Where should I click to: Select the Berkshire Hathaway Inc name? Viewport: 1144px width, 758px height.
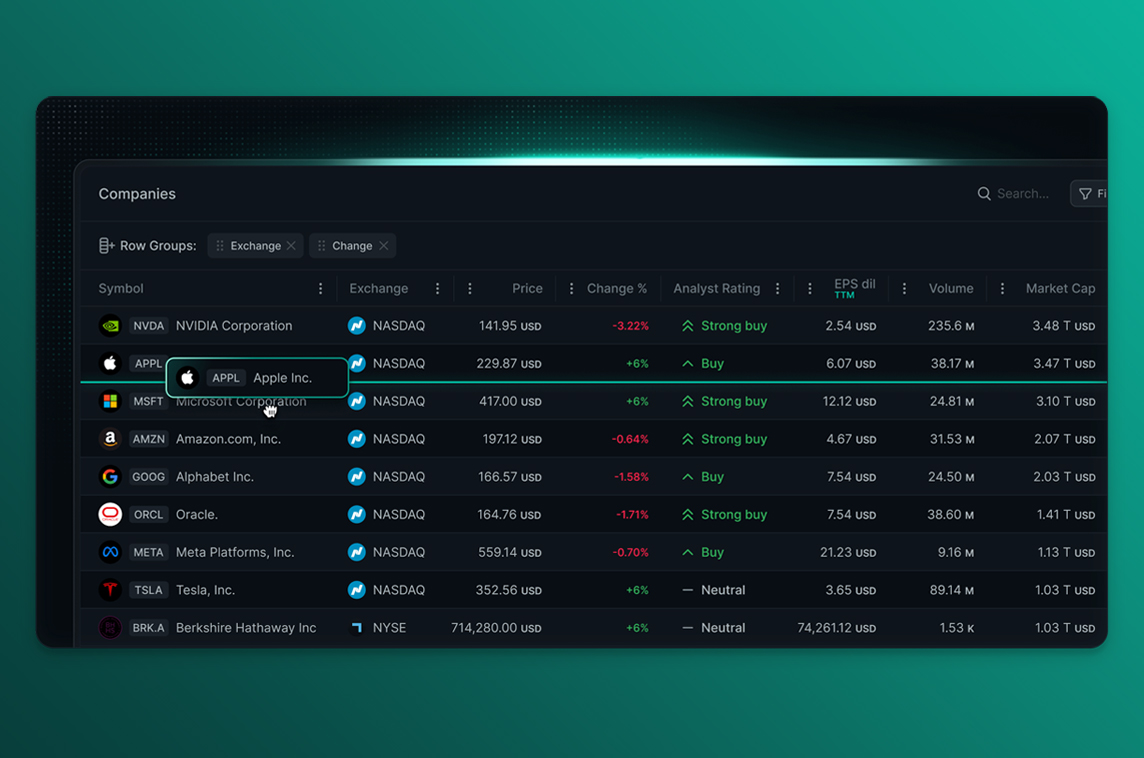click(246, 627)
